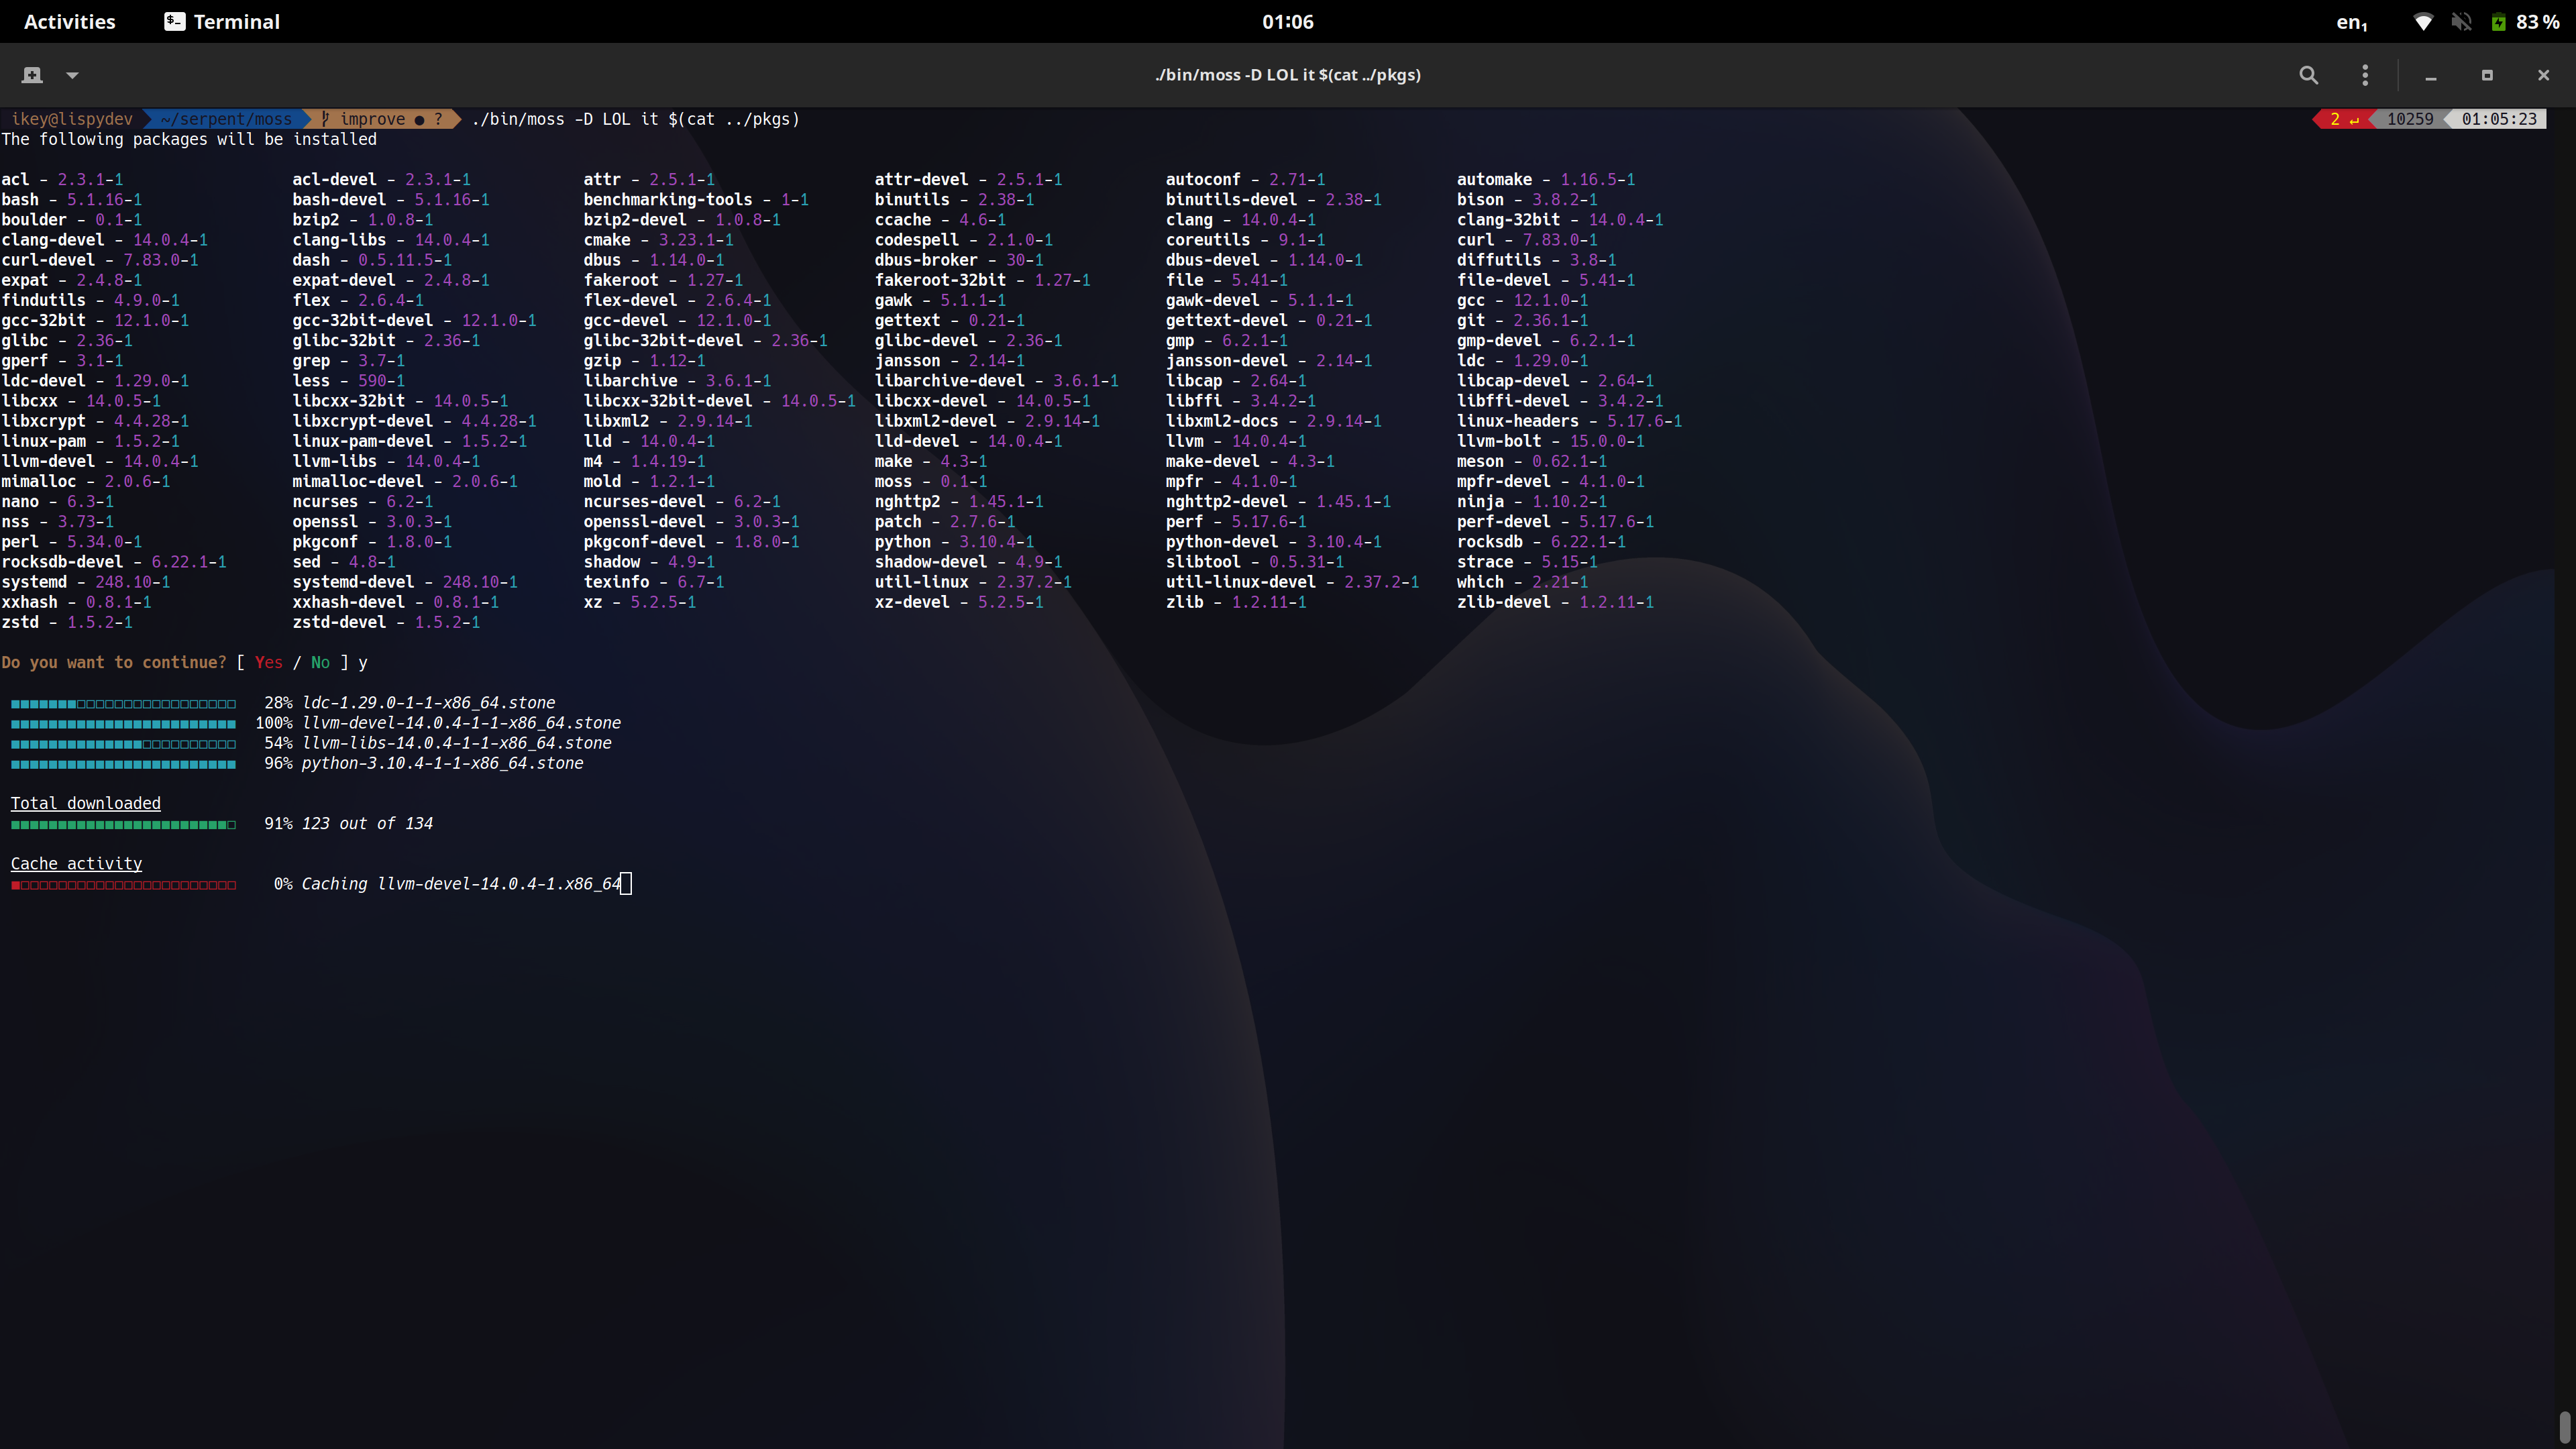The image size is (2576, 1449).
Task: Click the 'util-linux-devel' package entry
Action: click(1292, 582)
